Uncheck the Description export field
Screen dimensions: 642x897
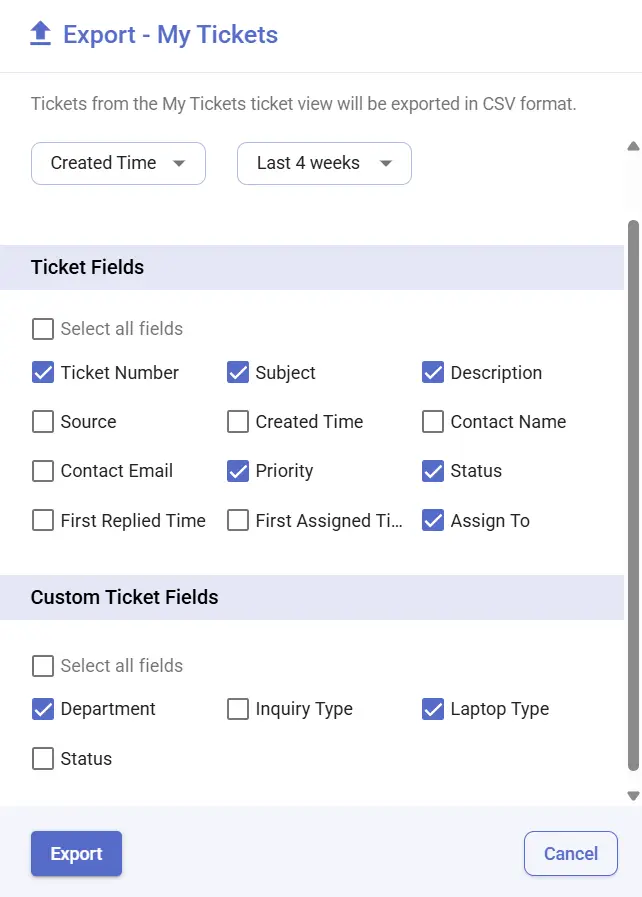pyautogui.click(x=433, y=372)
